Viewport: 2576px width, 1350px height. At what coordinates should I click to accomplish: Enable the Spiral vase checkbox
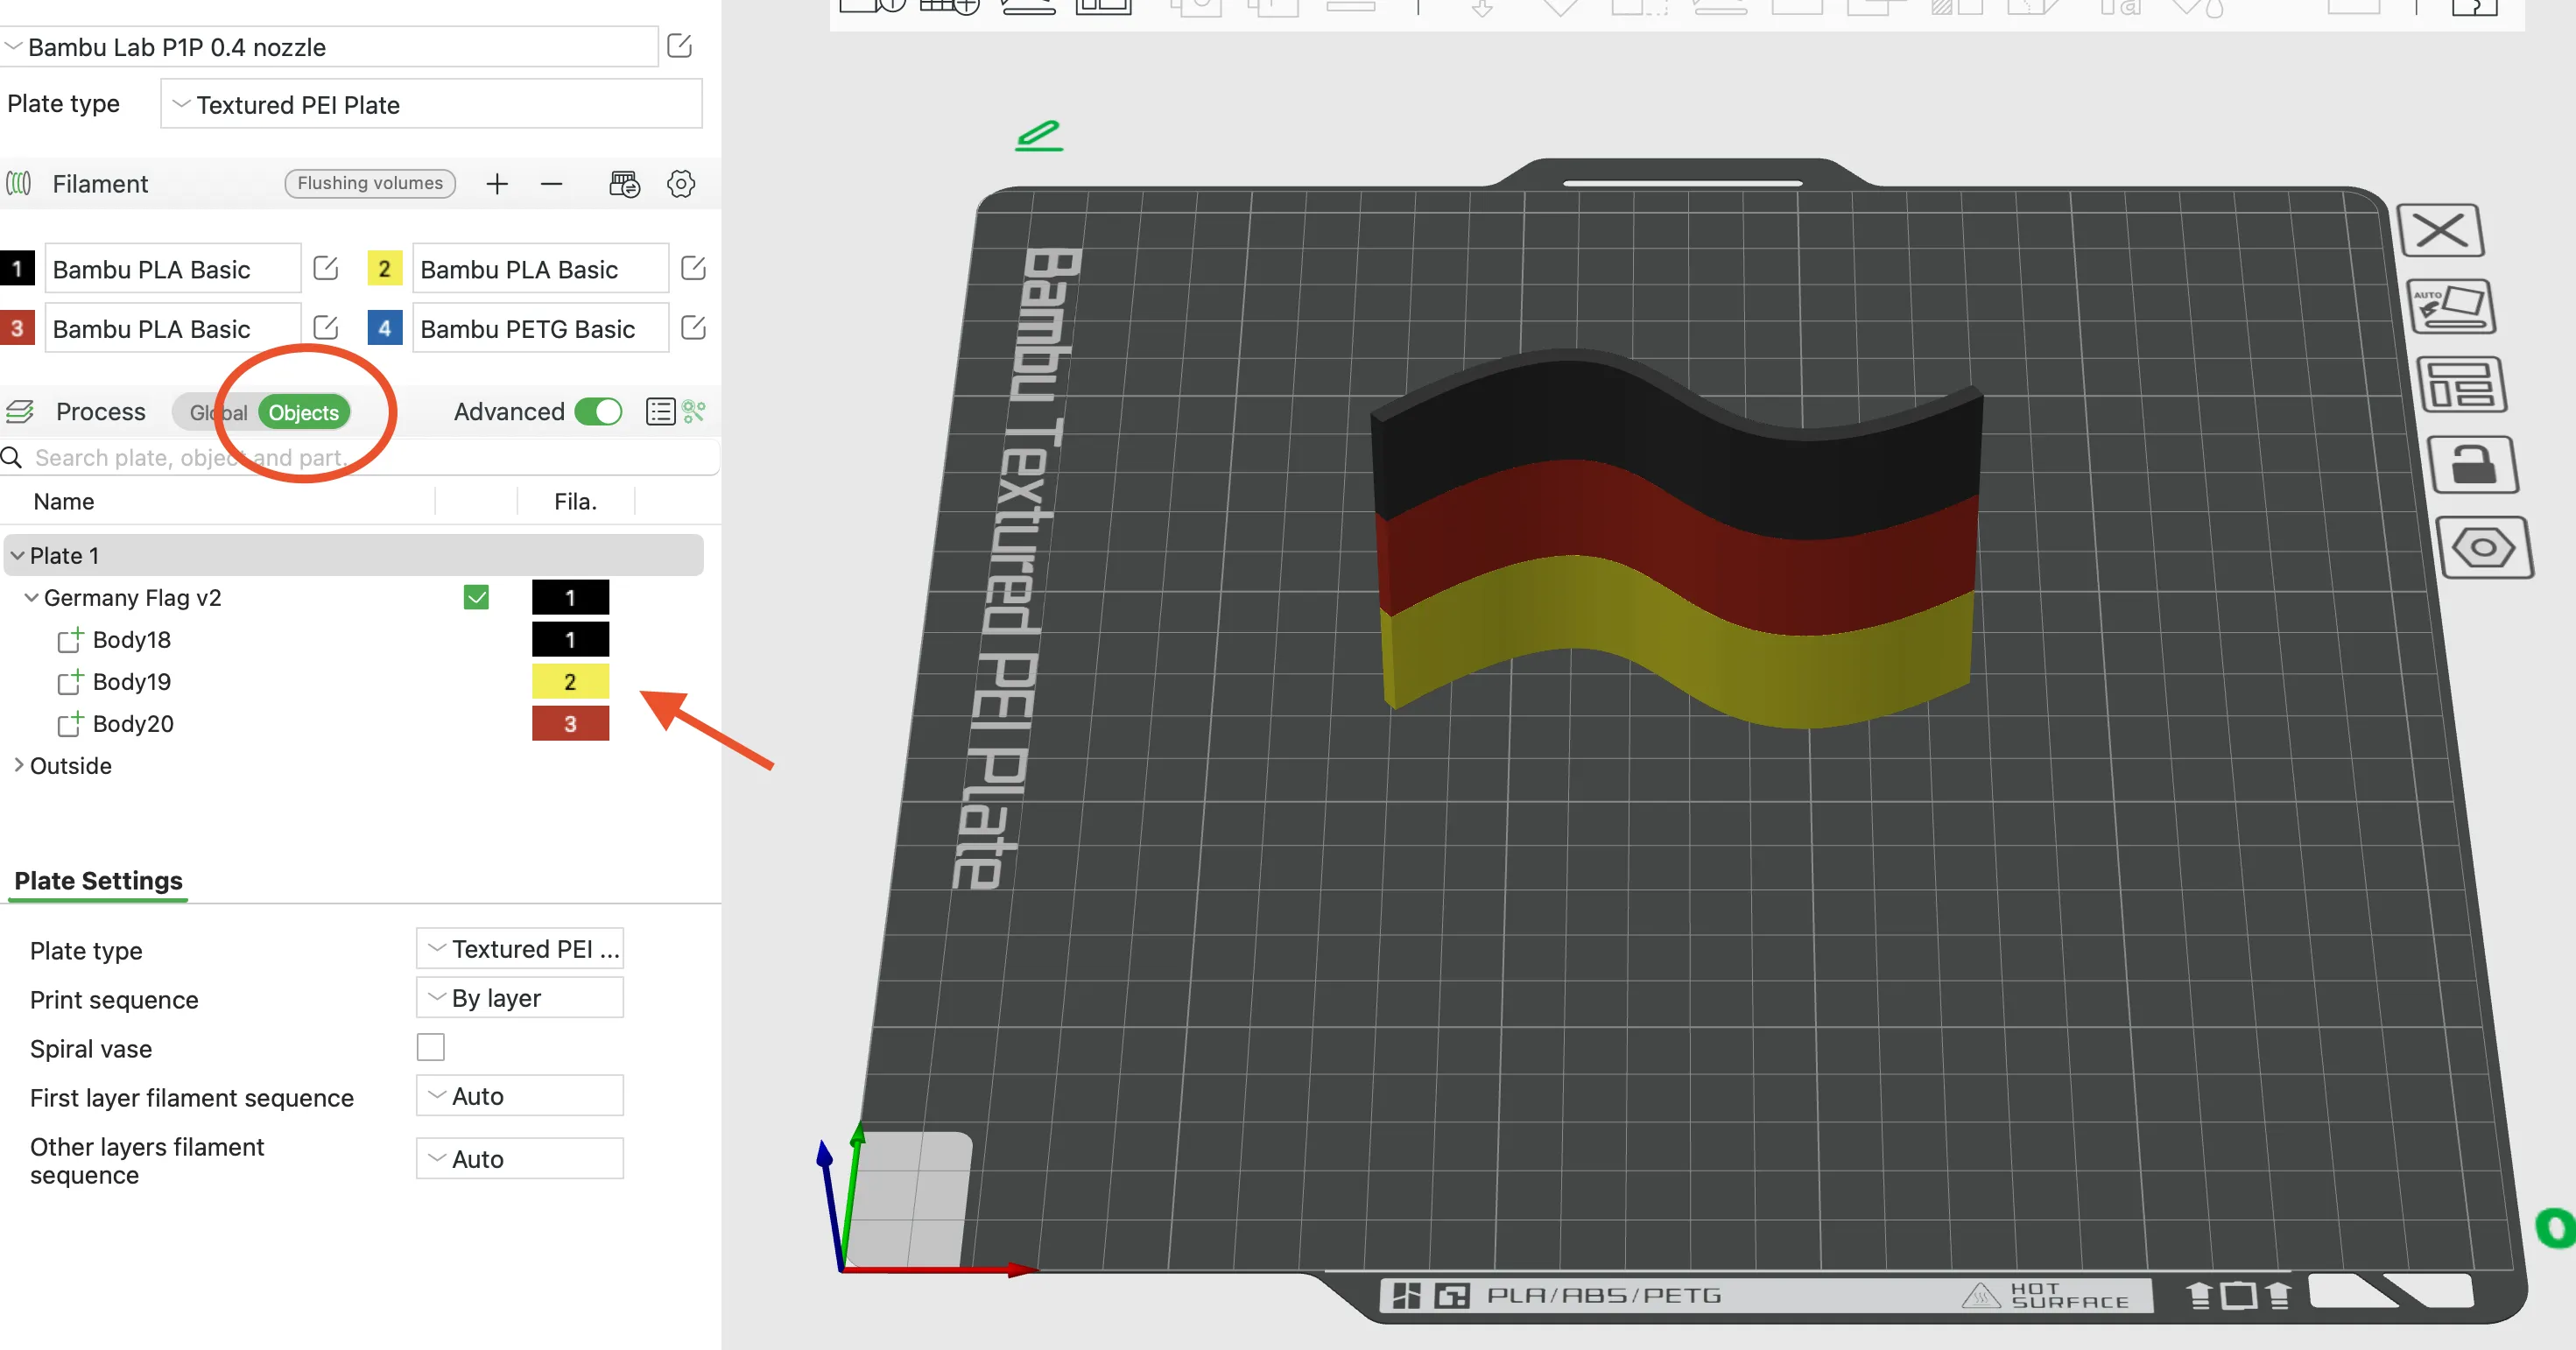pos(431,1048)
